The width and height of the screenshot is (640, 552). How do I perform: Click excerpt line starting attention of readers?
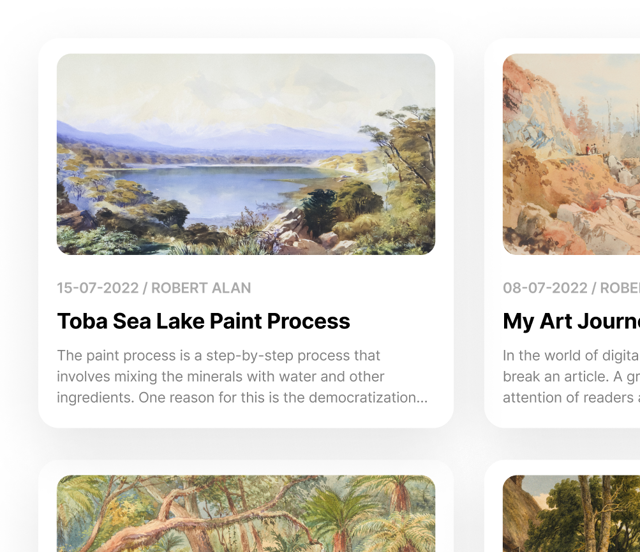(x=571, y=398)
